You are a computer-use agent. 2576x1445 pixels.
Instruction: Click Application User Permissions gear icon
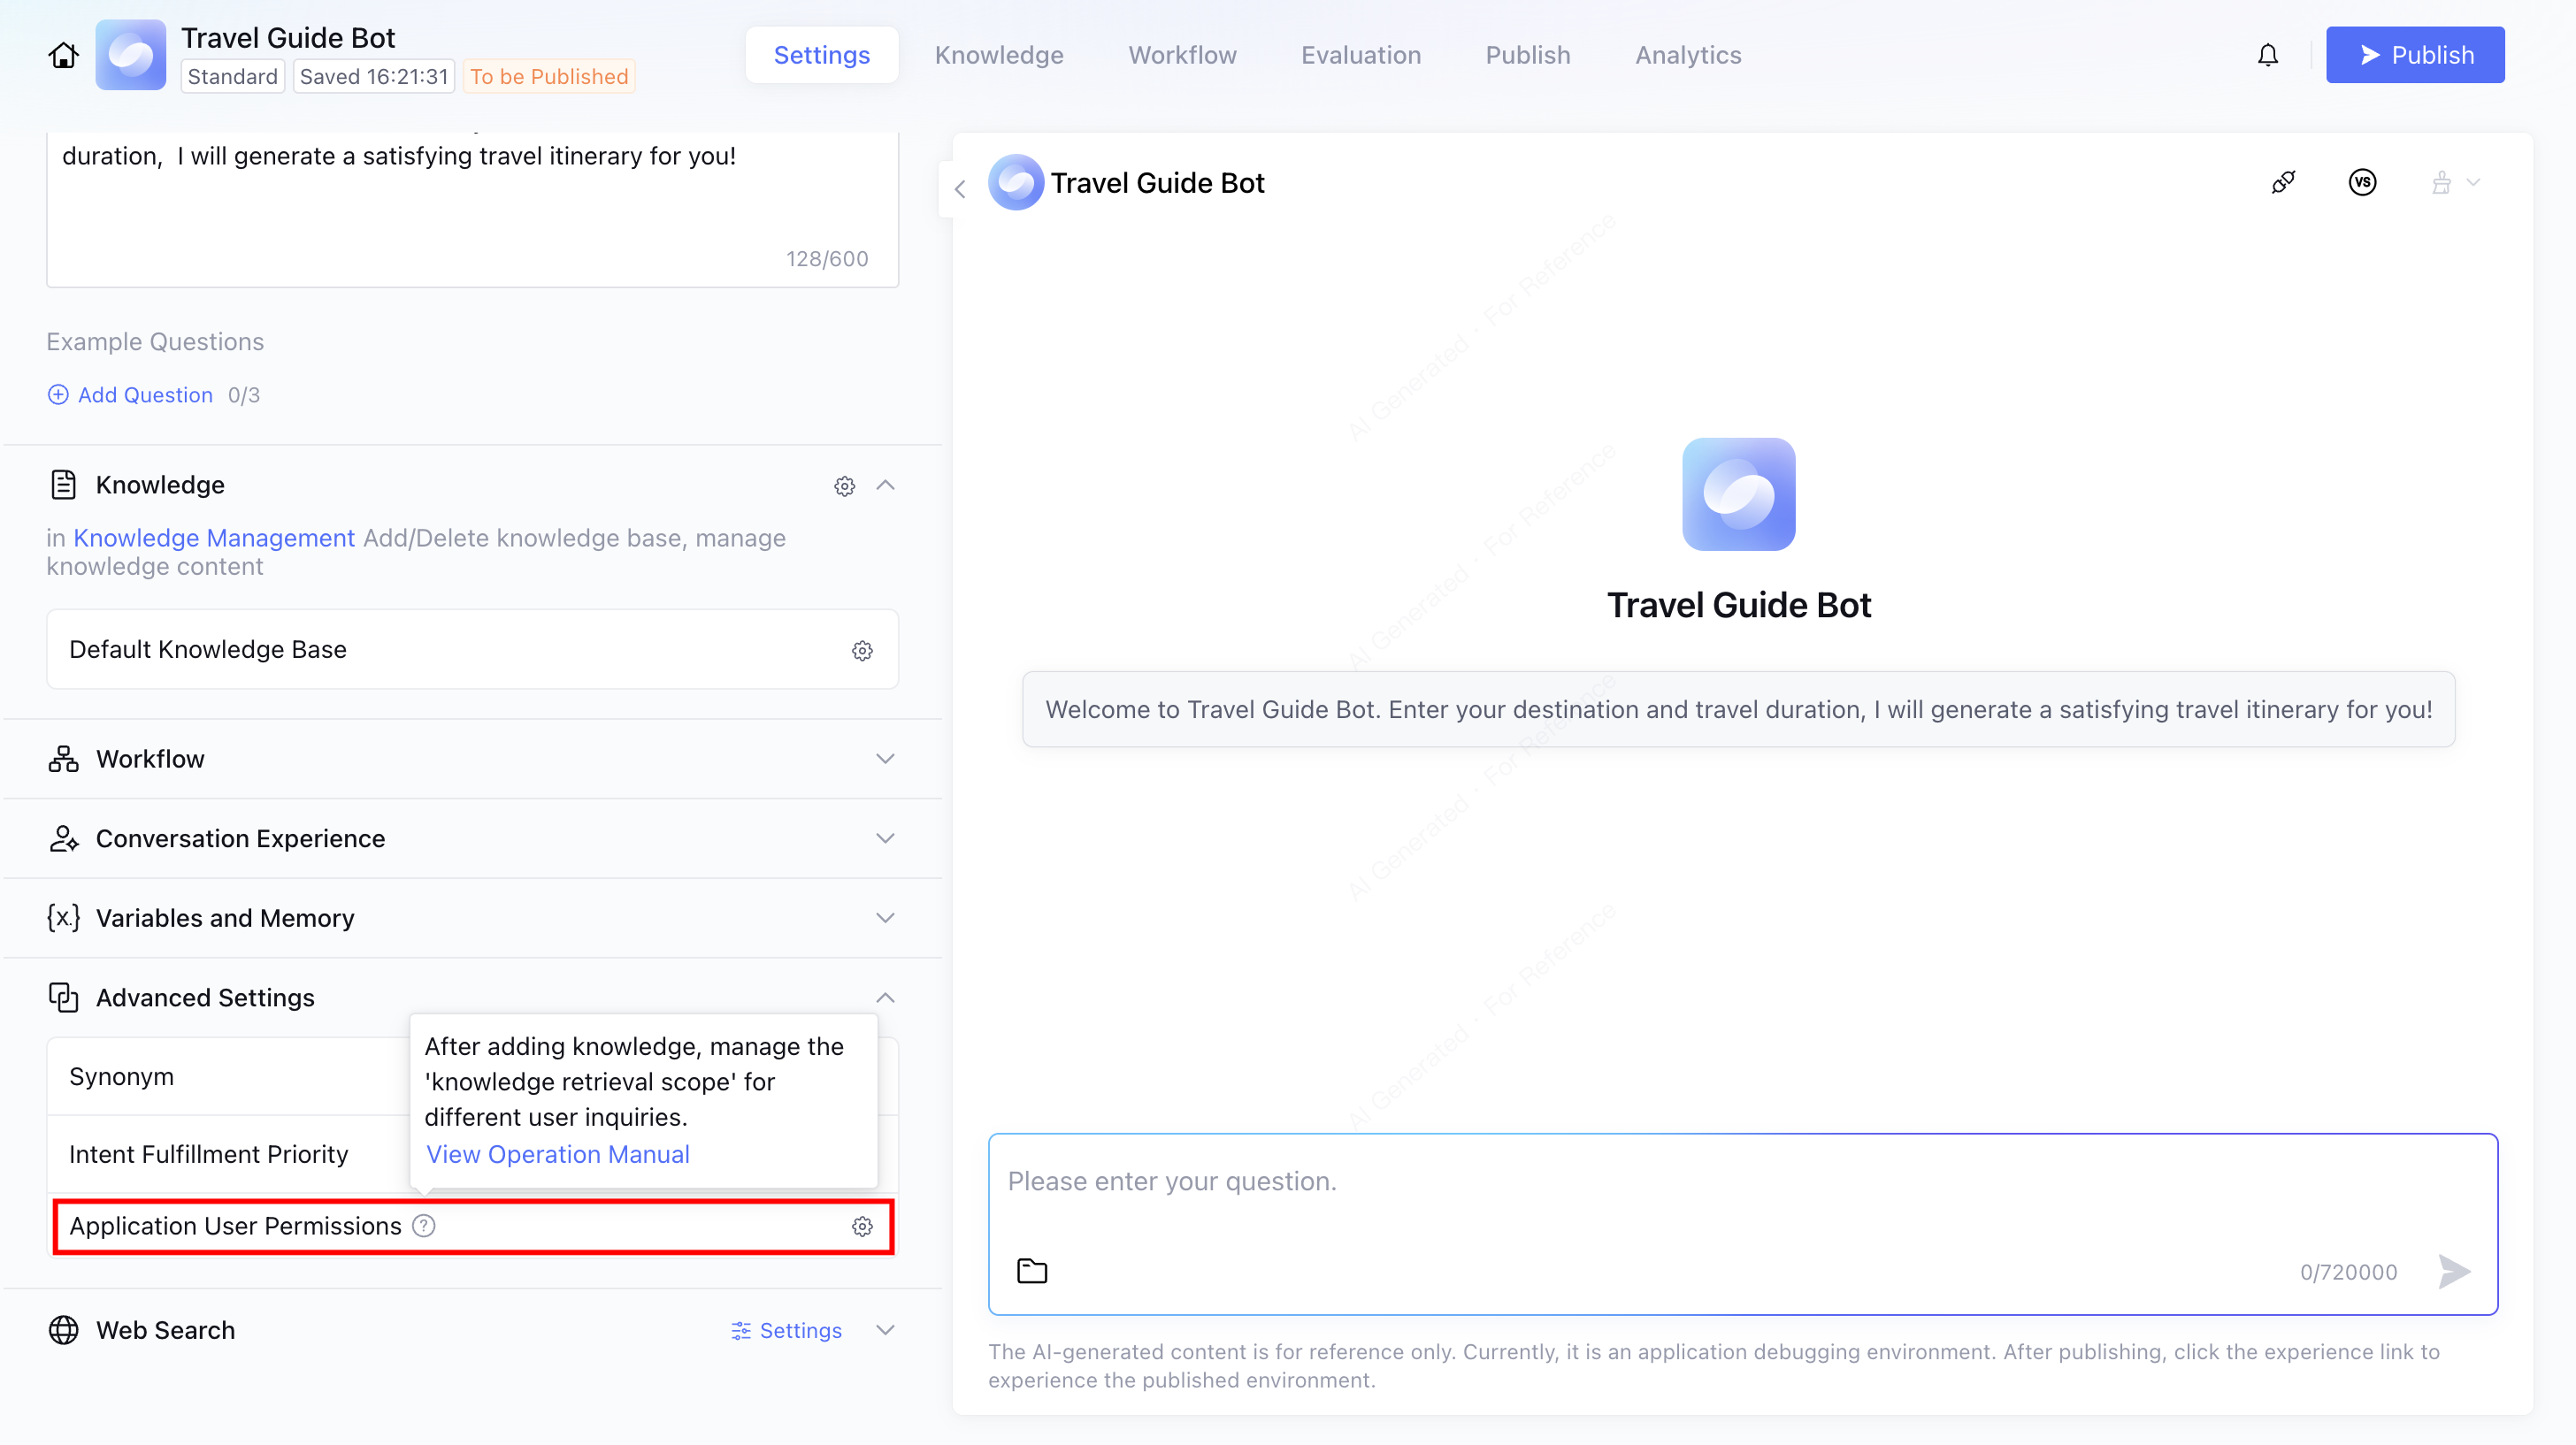pos(862,1227)
